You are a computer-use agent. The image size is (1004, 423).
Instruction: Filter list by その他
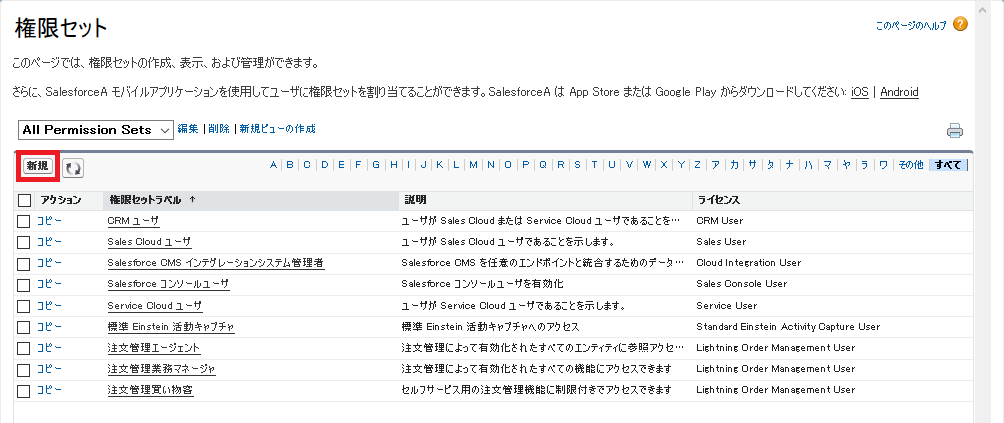tap(911, 164)
